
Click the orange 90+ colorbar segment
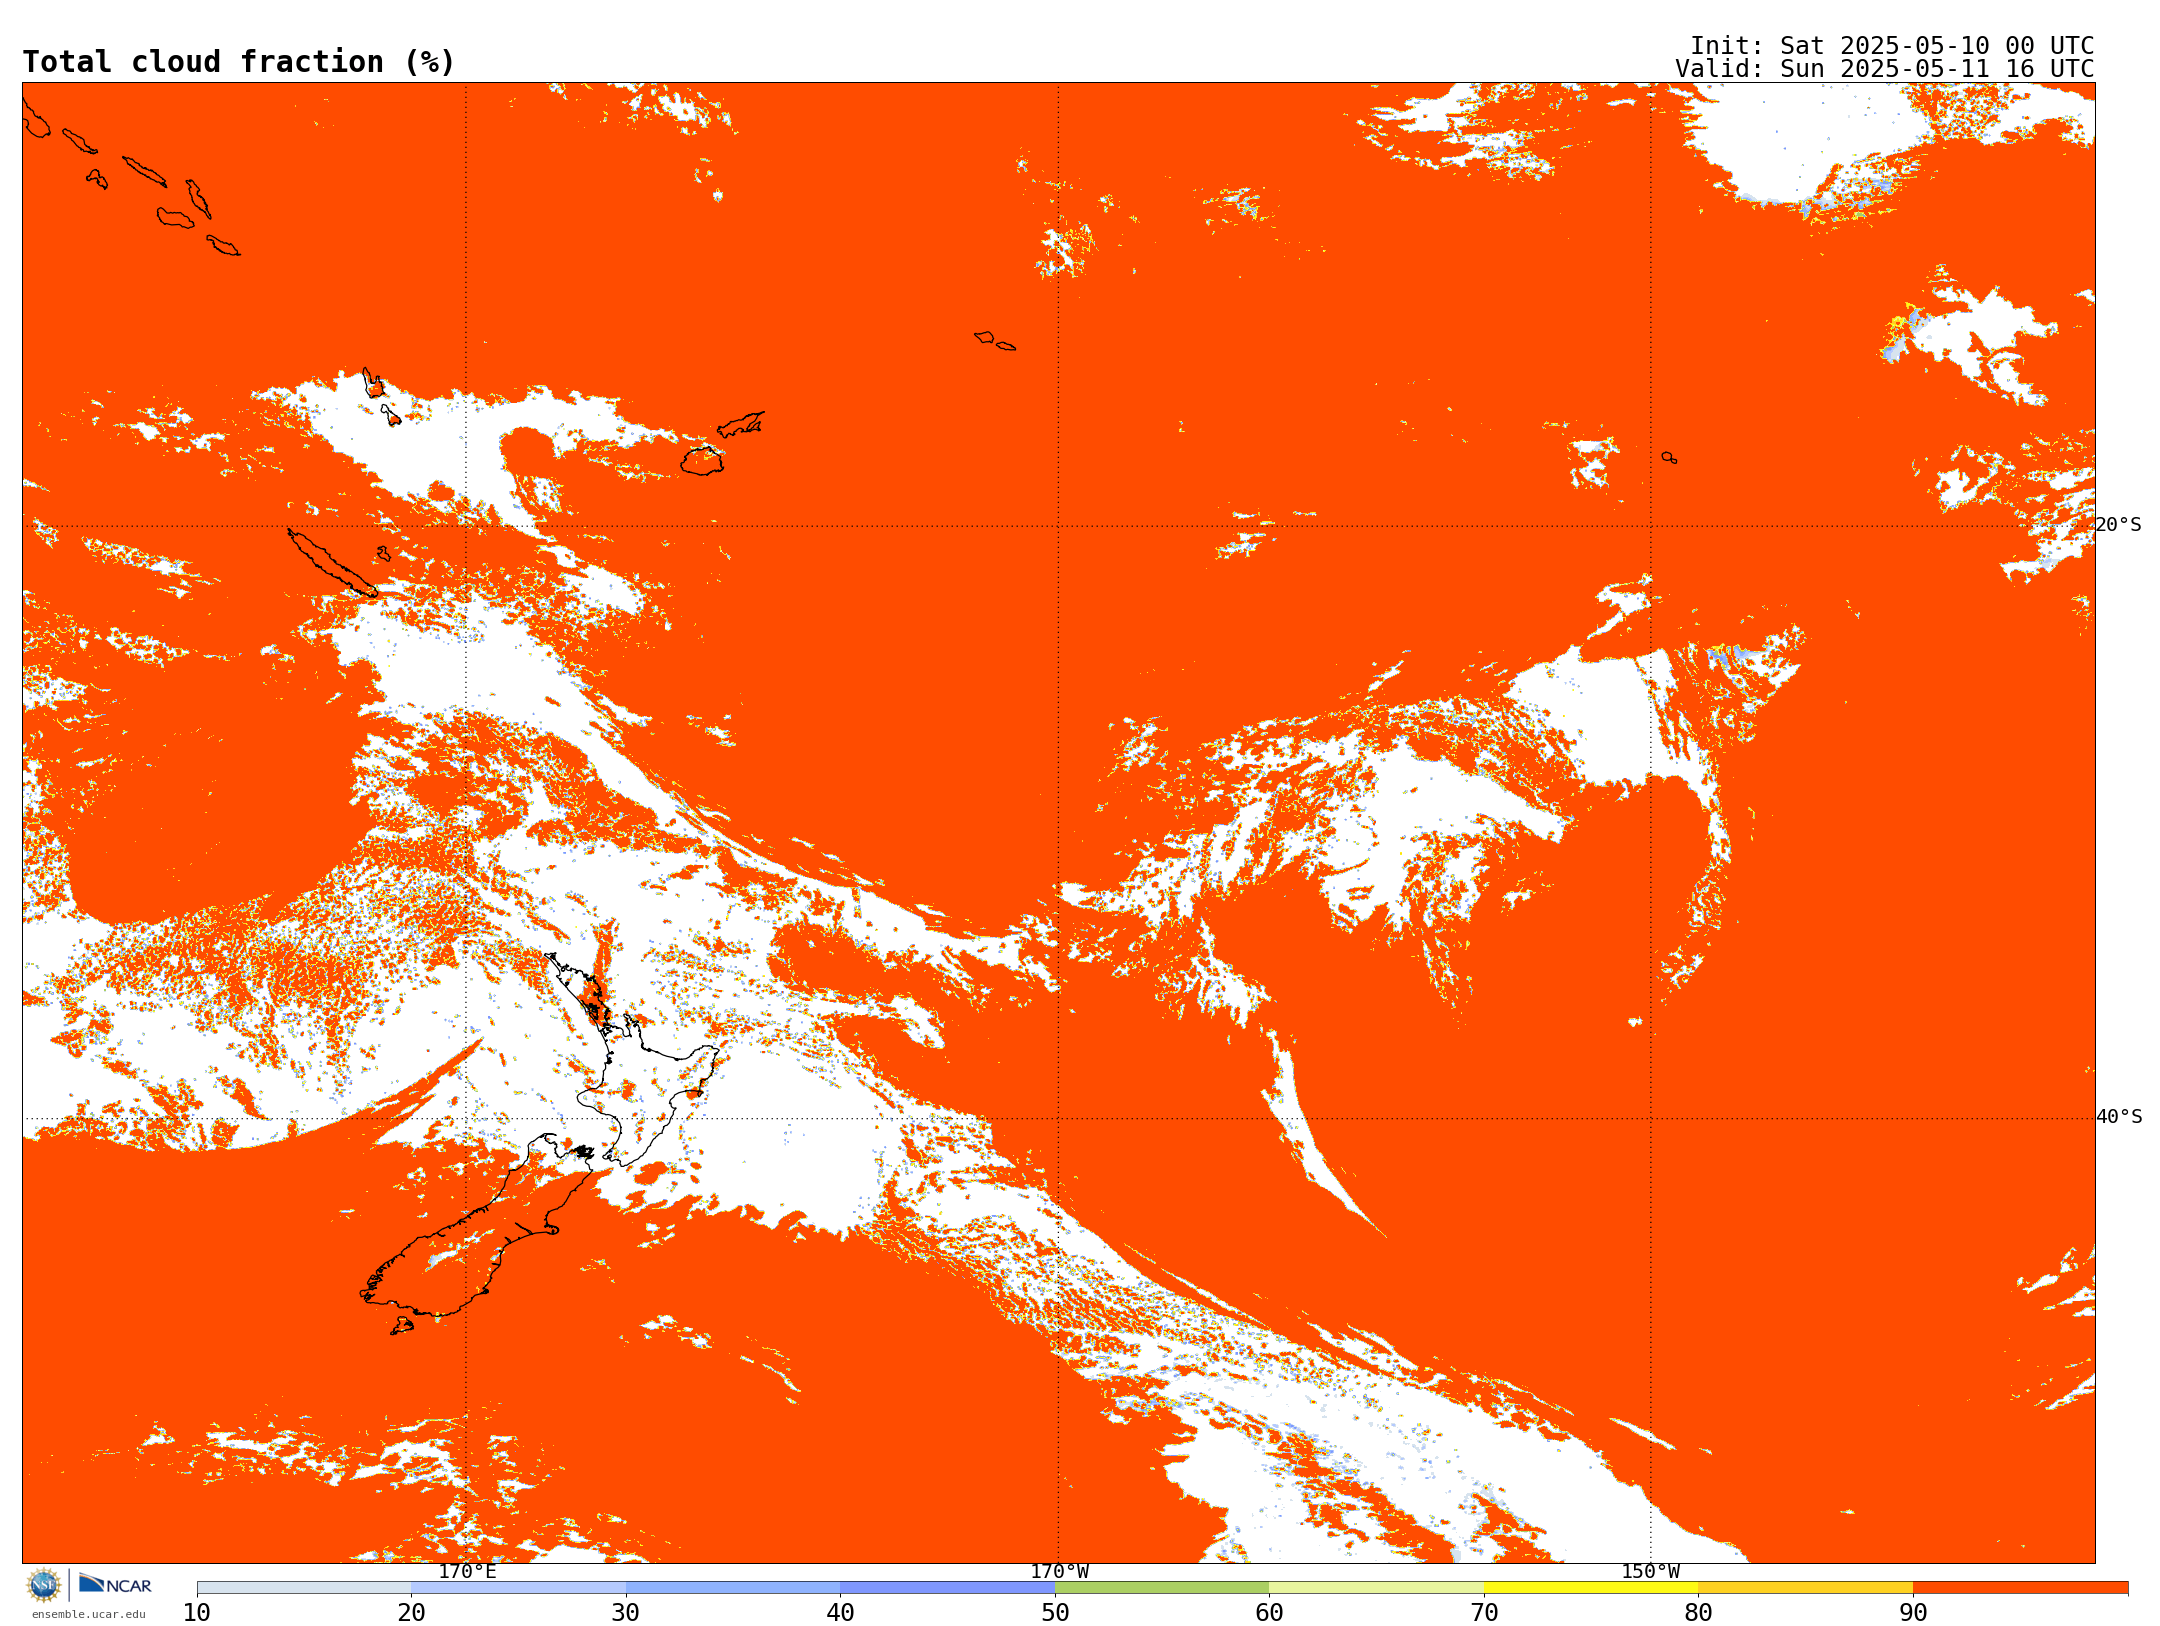tap(2019, 1587)
